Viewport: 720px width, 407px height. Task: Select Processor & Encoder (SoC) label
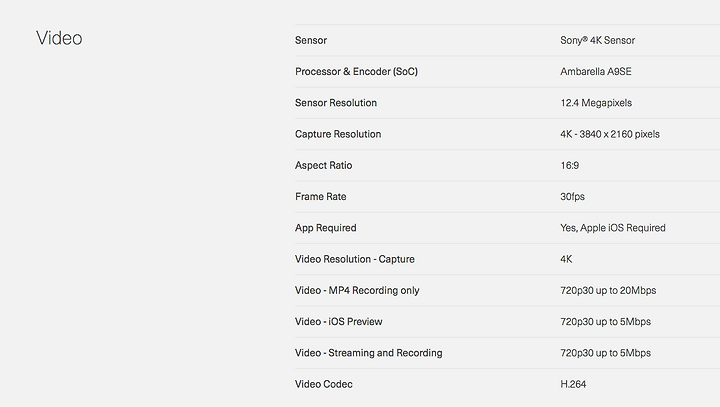click(x=356, y=72)
